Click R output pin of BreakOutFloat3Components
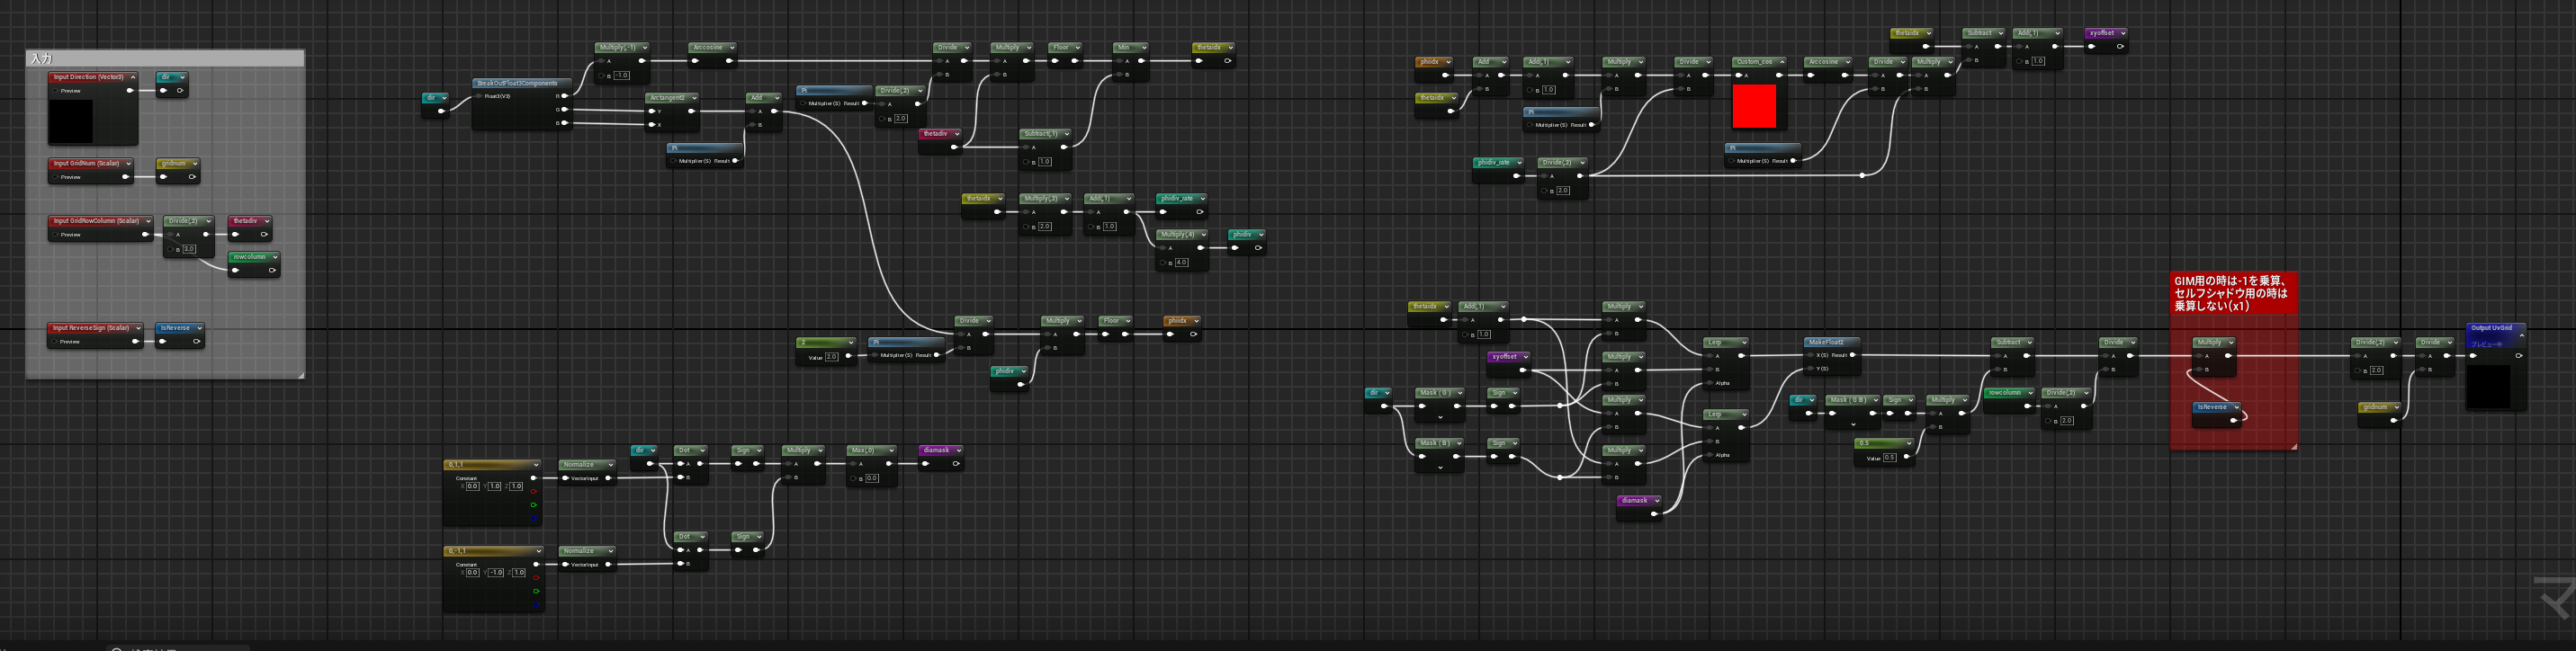The image size is (2576, 651). point(564,97)
